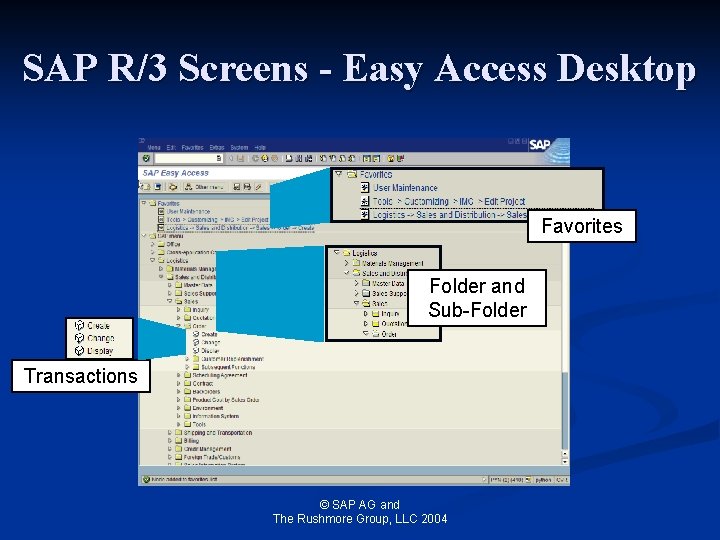This screenshot has height=540, width=720.
Task: Click the Delete Favorites icon
Action: click(x=248, y=187)
